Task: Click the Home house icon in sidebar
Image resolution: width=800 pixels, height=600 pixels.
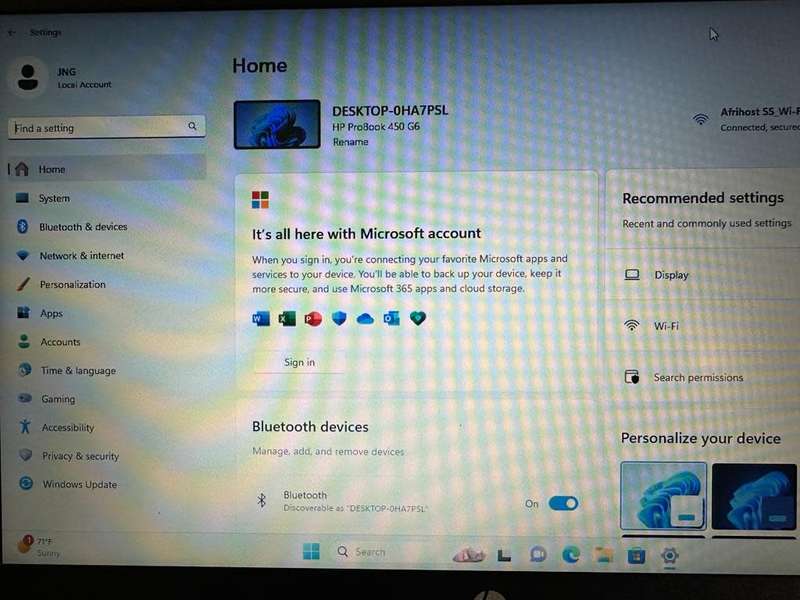Action: pyautogui.click(x=22, y=169)
